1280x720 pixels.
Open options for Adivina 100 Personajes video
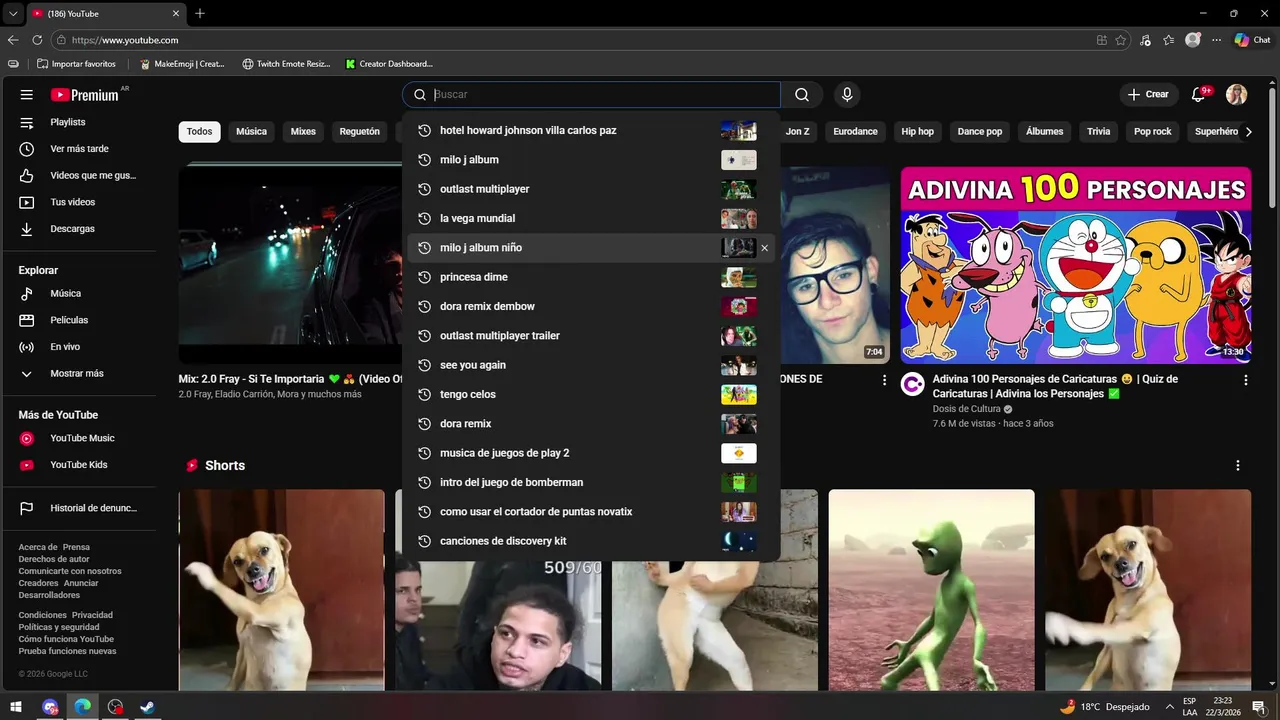pos(1246,380)
